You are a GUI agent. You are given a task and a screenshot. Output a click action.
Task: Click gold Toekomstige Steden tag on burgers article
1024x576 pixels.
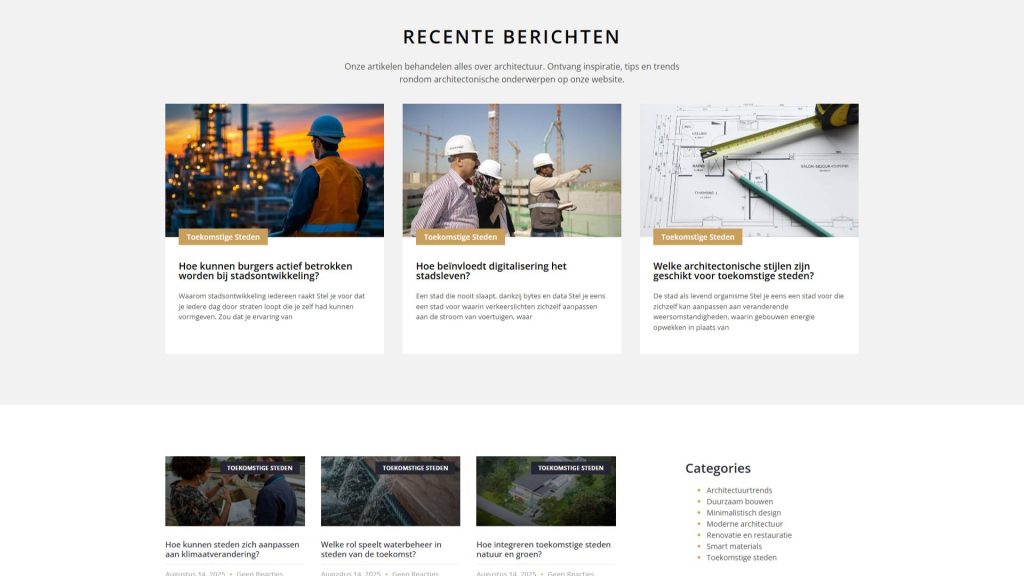point(223,237)
